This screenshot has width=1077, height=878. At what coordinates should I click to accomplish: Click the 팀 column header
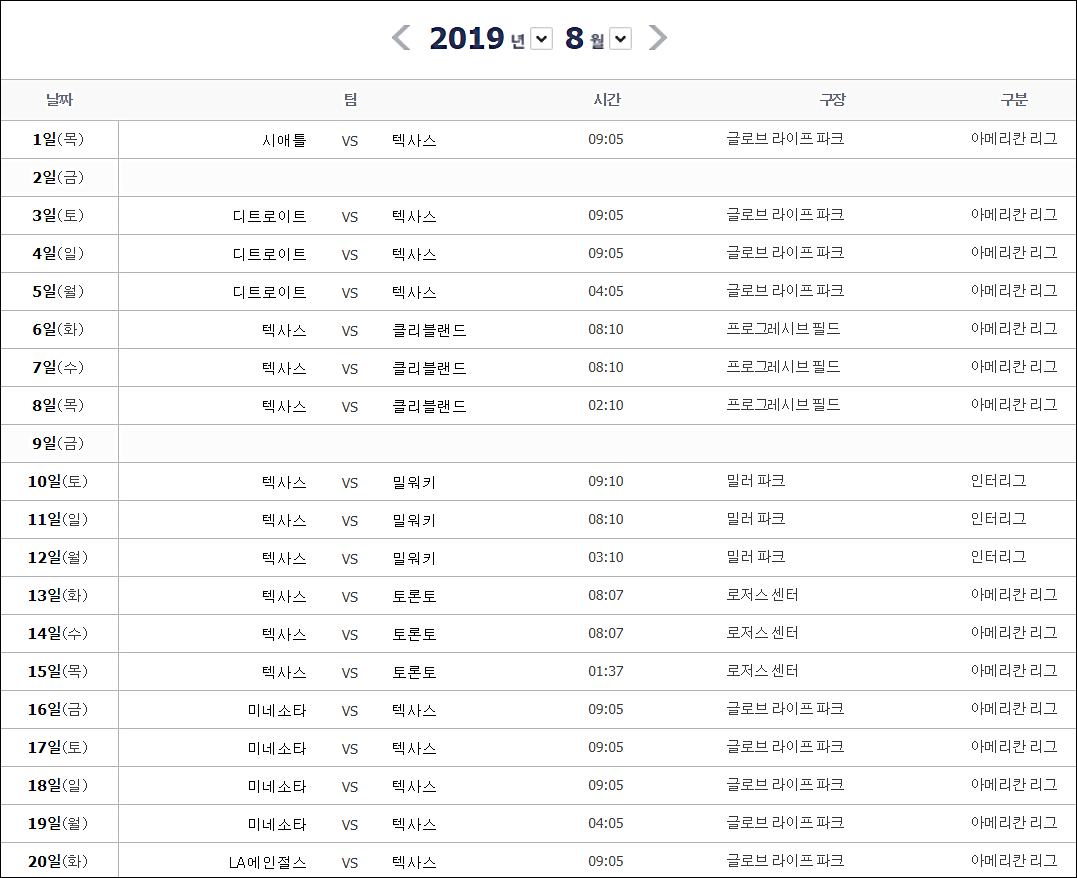click(x=350, y=100)
